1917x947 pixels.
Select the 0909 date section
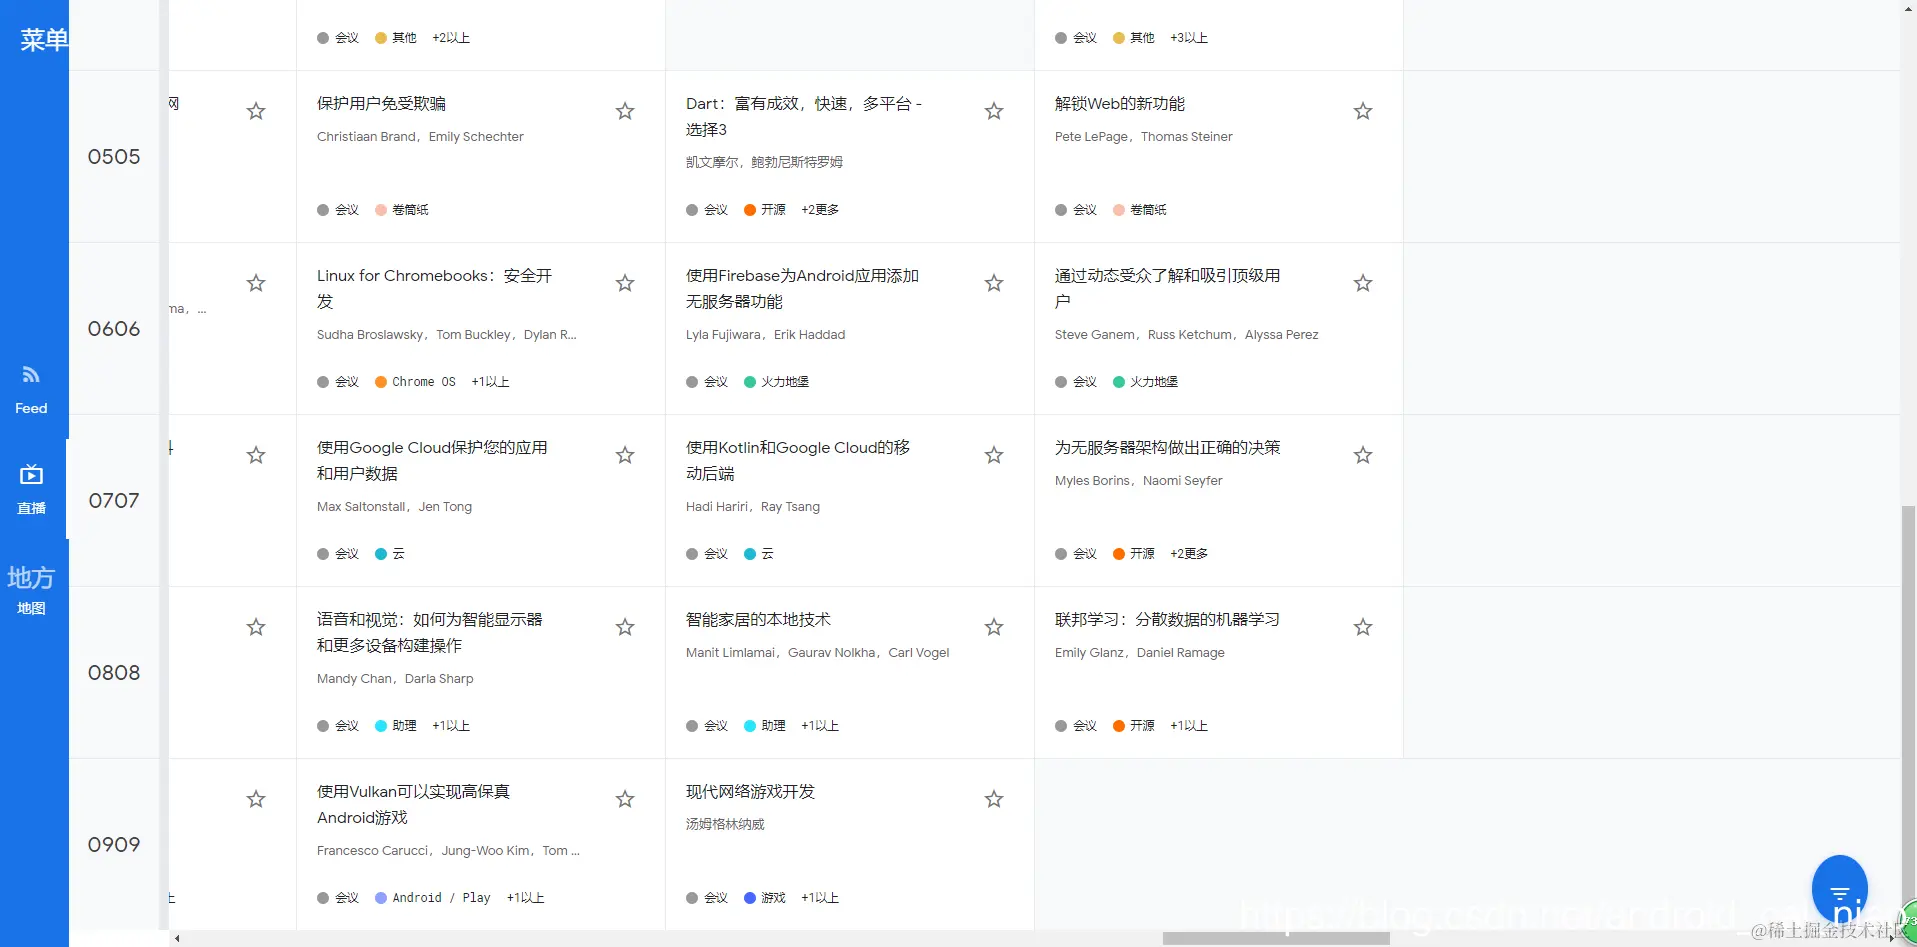coord(113,844)
